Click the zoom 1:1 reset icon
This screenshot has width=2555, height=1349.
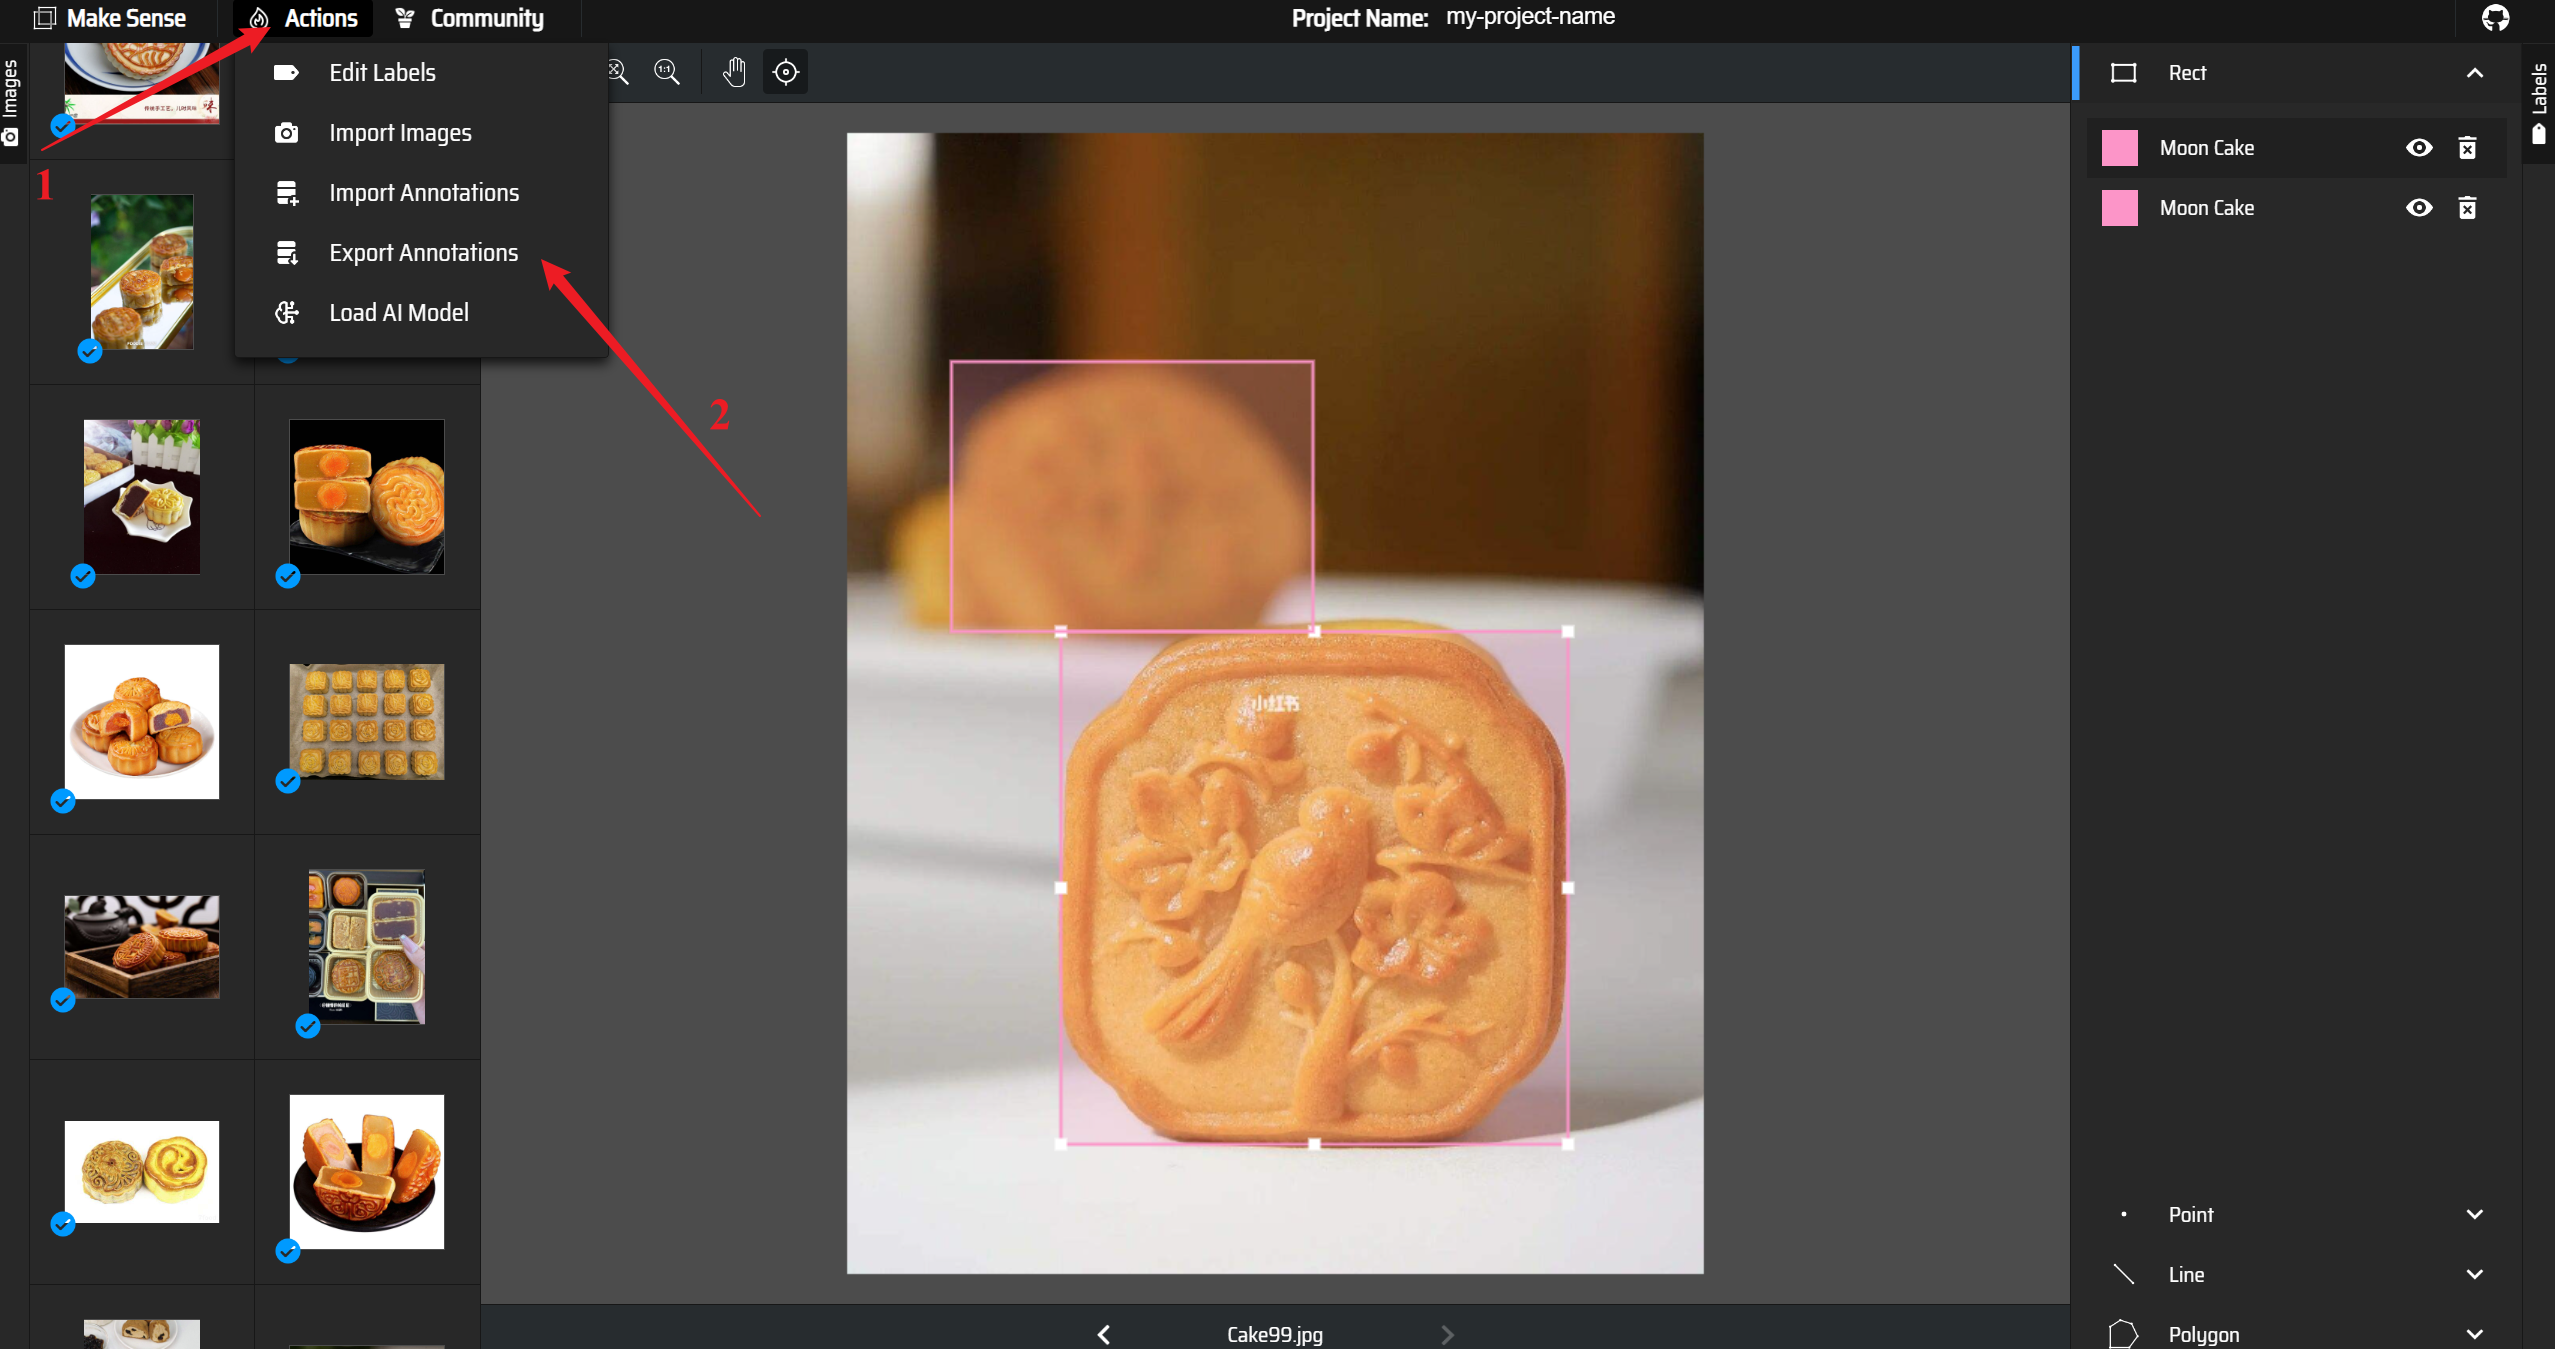click(667, 72)
